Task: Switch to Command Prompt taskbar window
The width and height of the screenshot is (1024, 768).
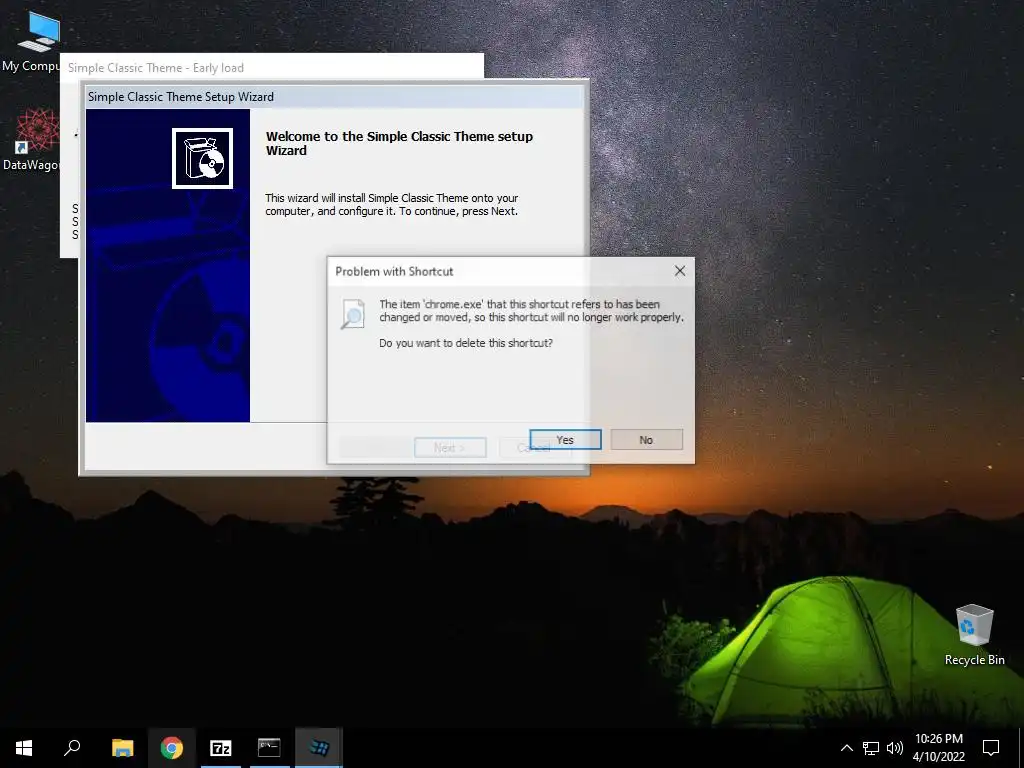Action: [x=269, y=748]
